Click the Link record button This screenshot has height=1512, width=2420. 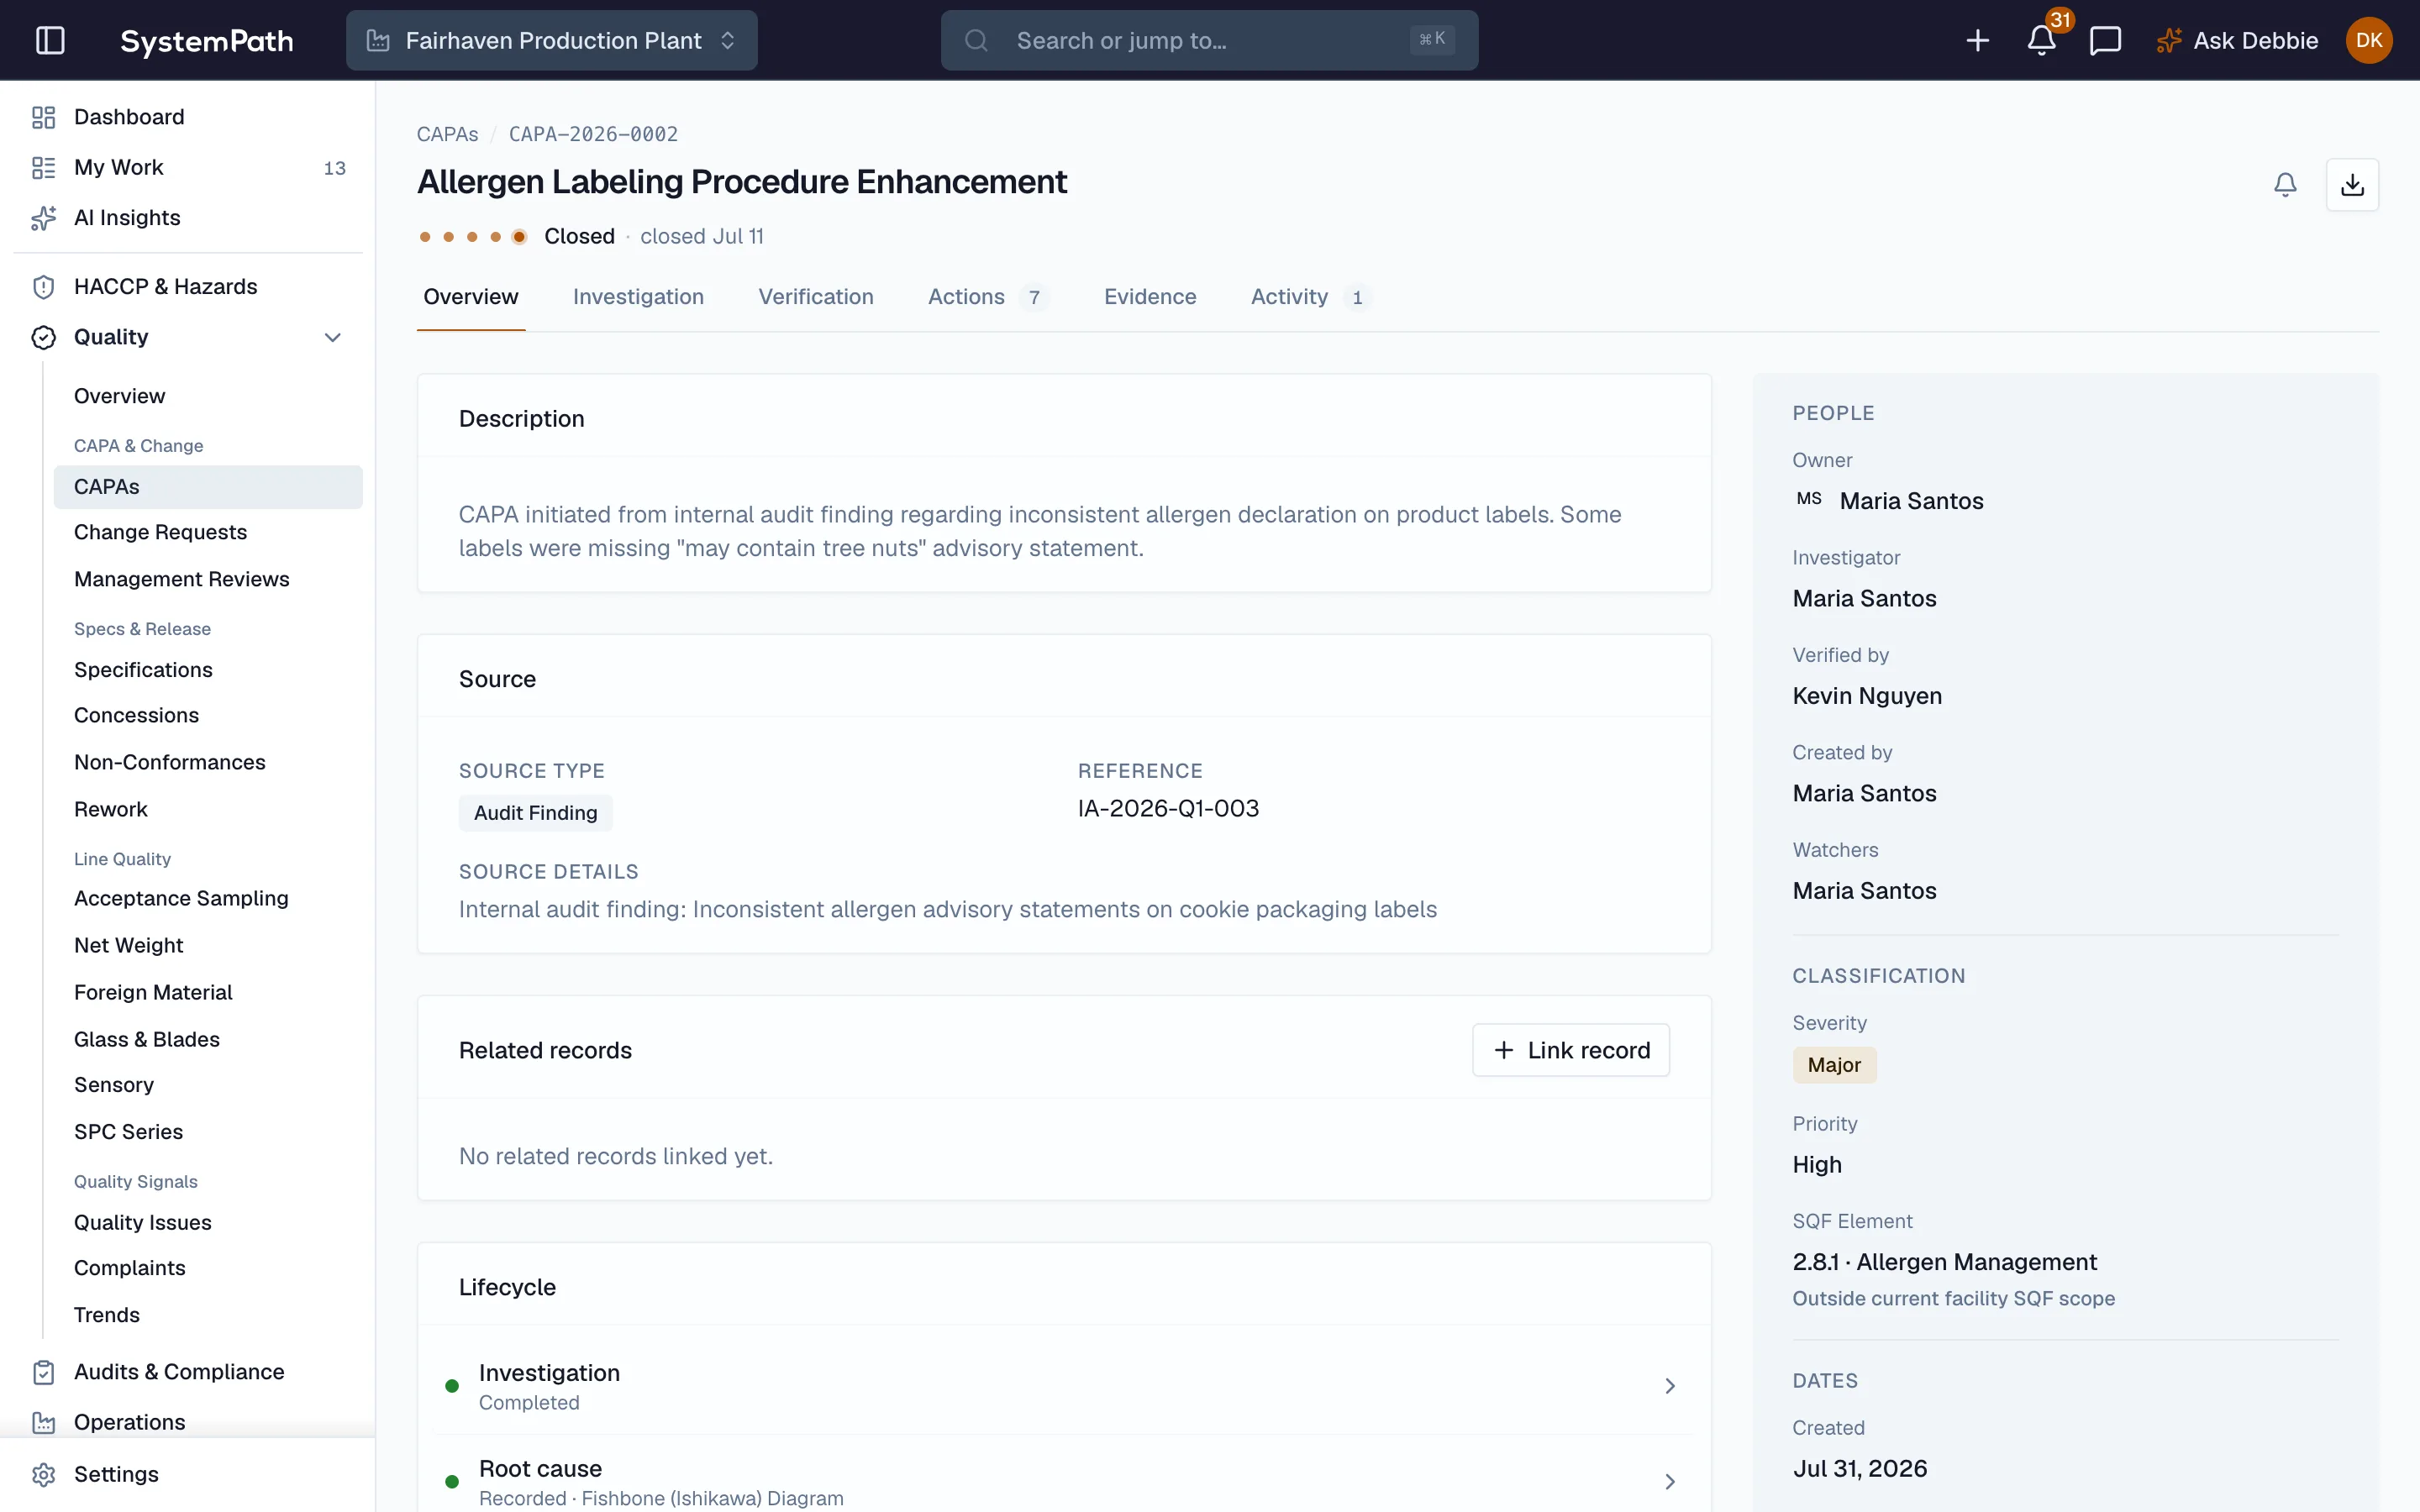[x=1570, y=1050]
